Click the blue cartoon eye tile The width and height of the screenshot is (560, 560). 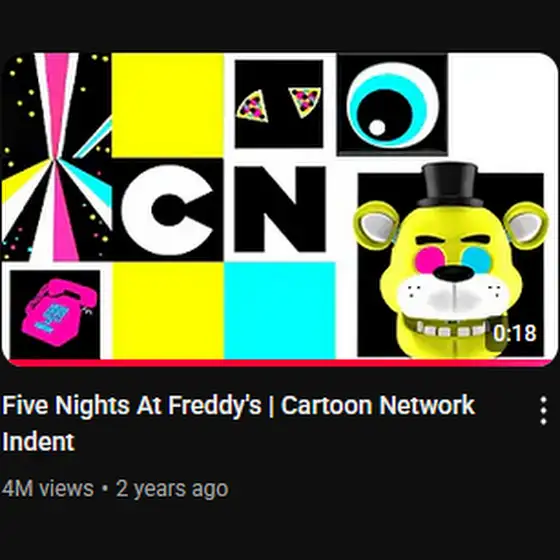[392, 105]
